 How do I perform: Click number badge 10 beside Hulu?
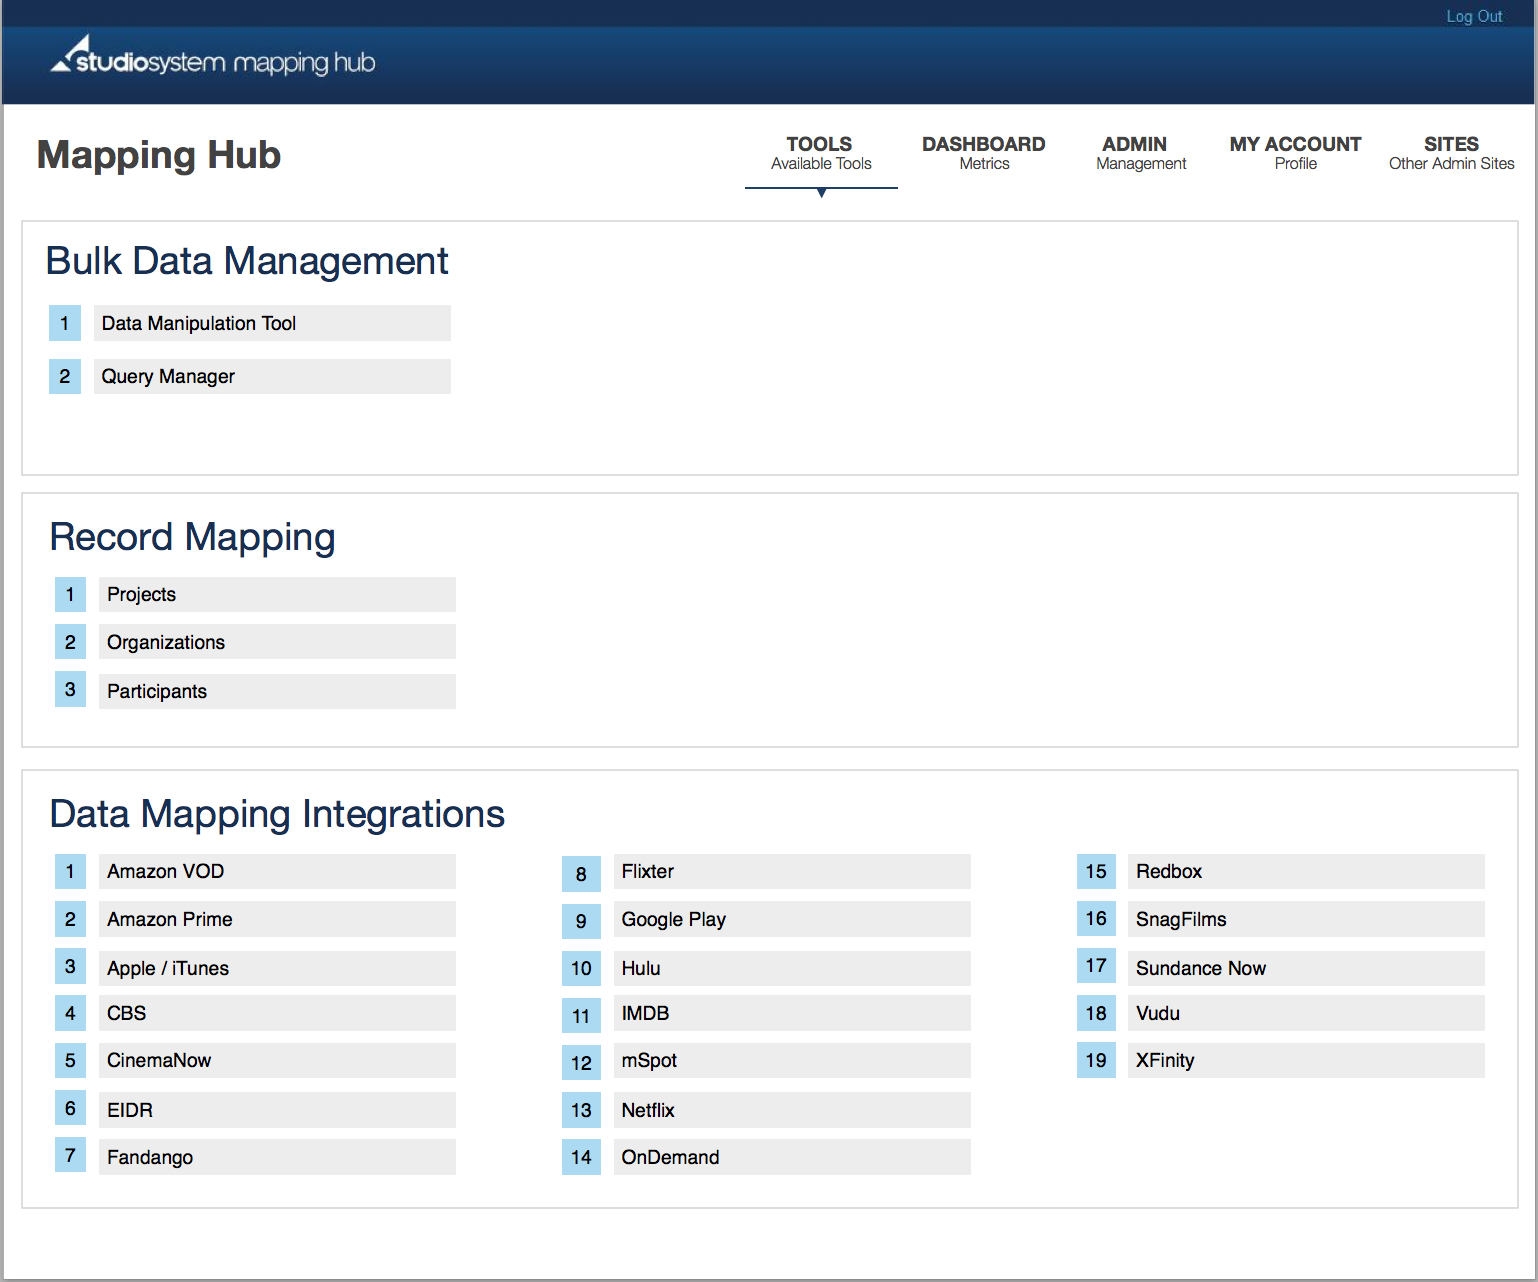(x=581, y=968)
